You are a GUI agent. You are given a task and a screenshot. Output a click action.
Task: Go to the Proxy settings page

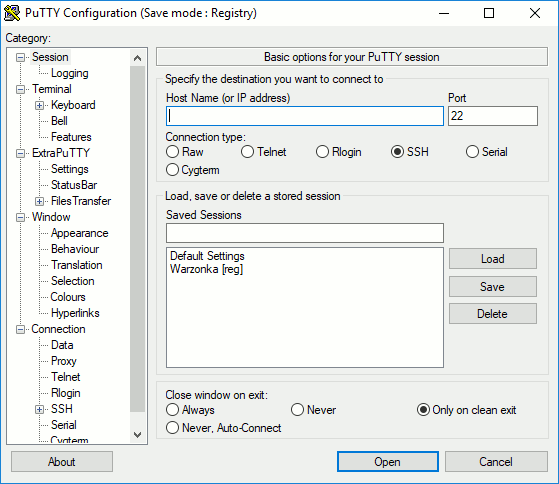(x=64, y=361)
